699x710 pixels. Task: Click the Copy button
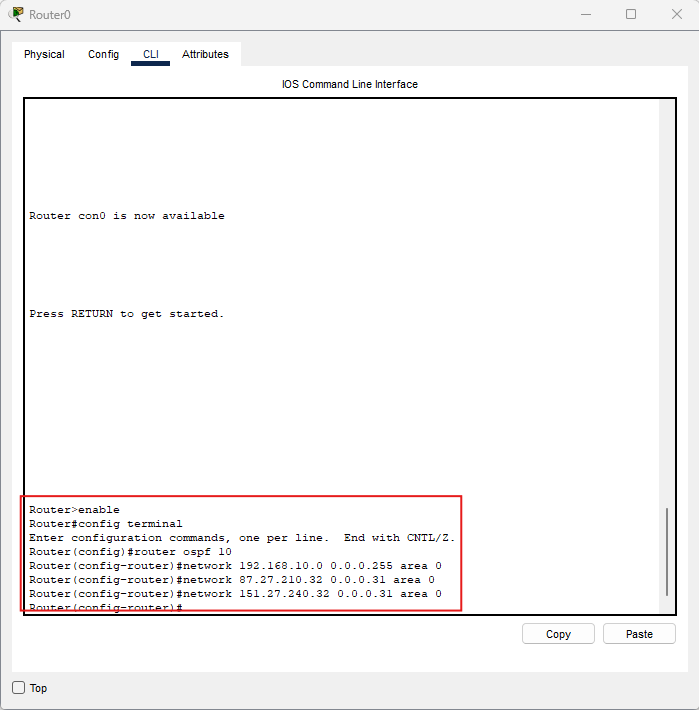(x=558, y=633)
